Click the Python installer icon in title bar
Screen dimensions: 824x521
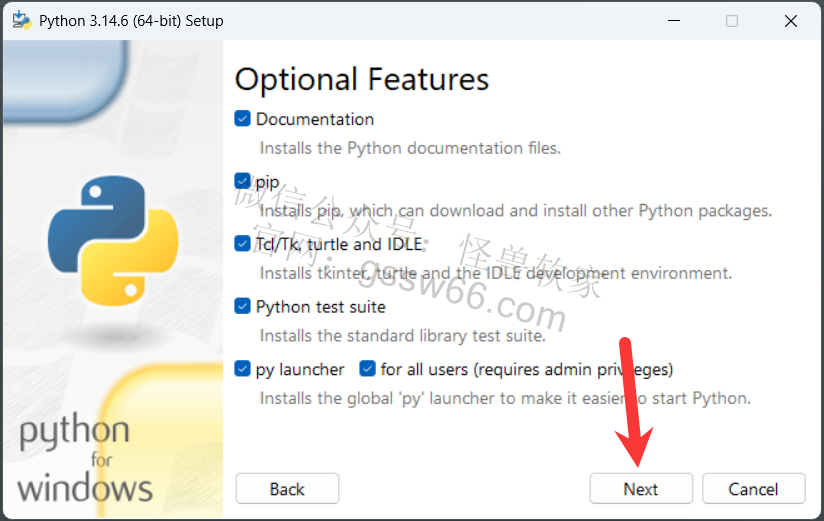[22, 21]
